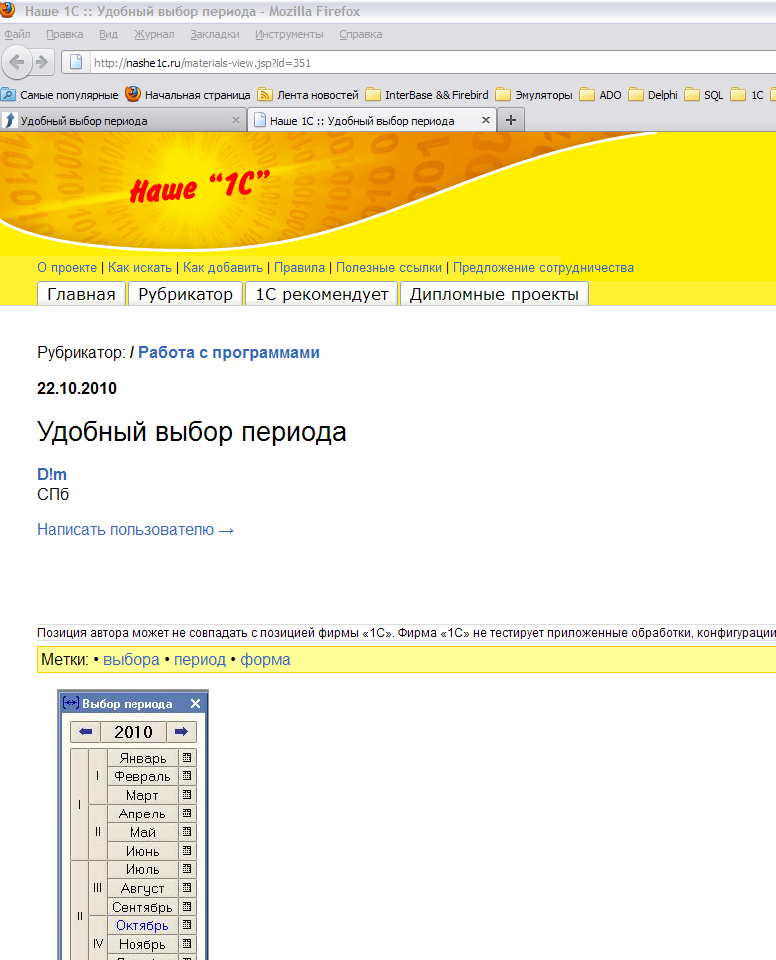Click the 'выбора' tag link

pos(131,659)
